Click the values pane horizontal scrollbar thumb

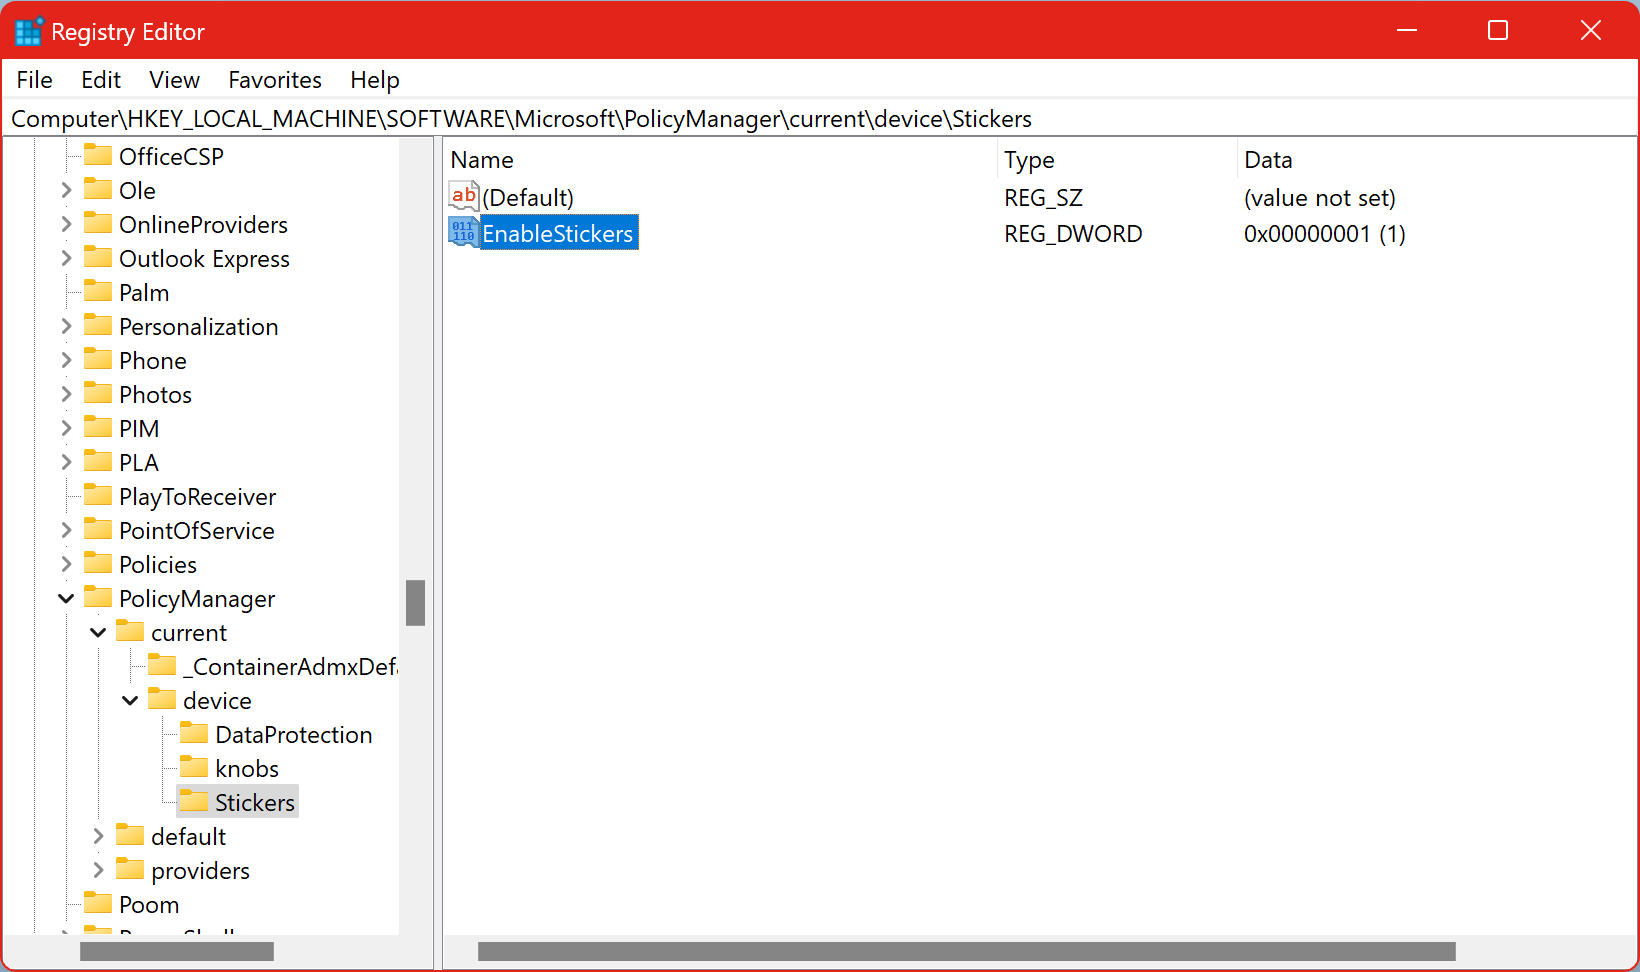pos(966,951)
